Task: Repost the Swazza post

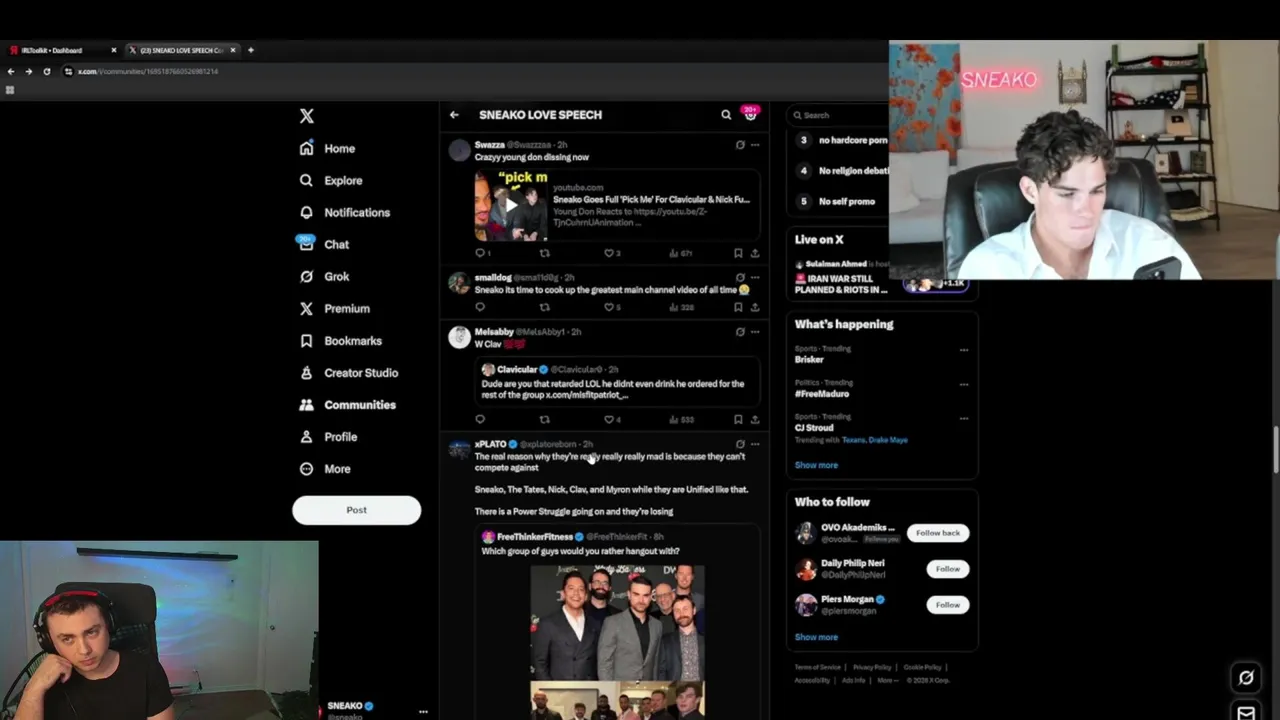Action: click(544, 253)
